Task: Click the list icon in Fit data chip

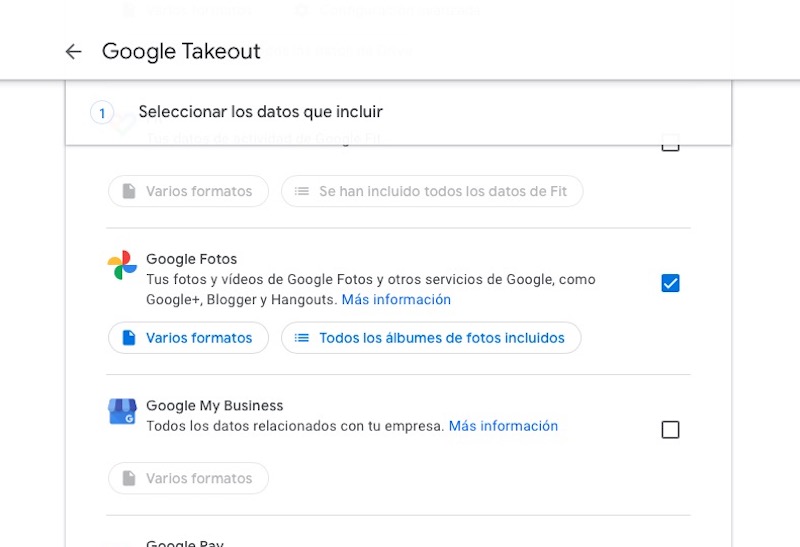Action: 301,191
